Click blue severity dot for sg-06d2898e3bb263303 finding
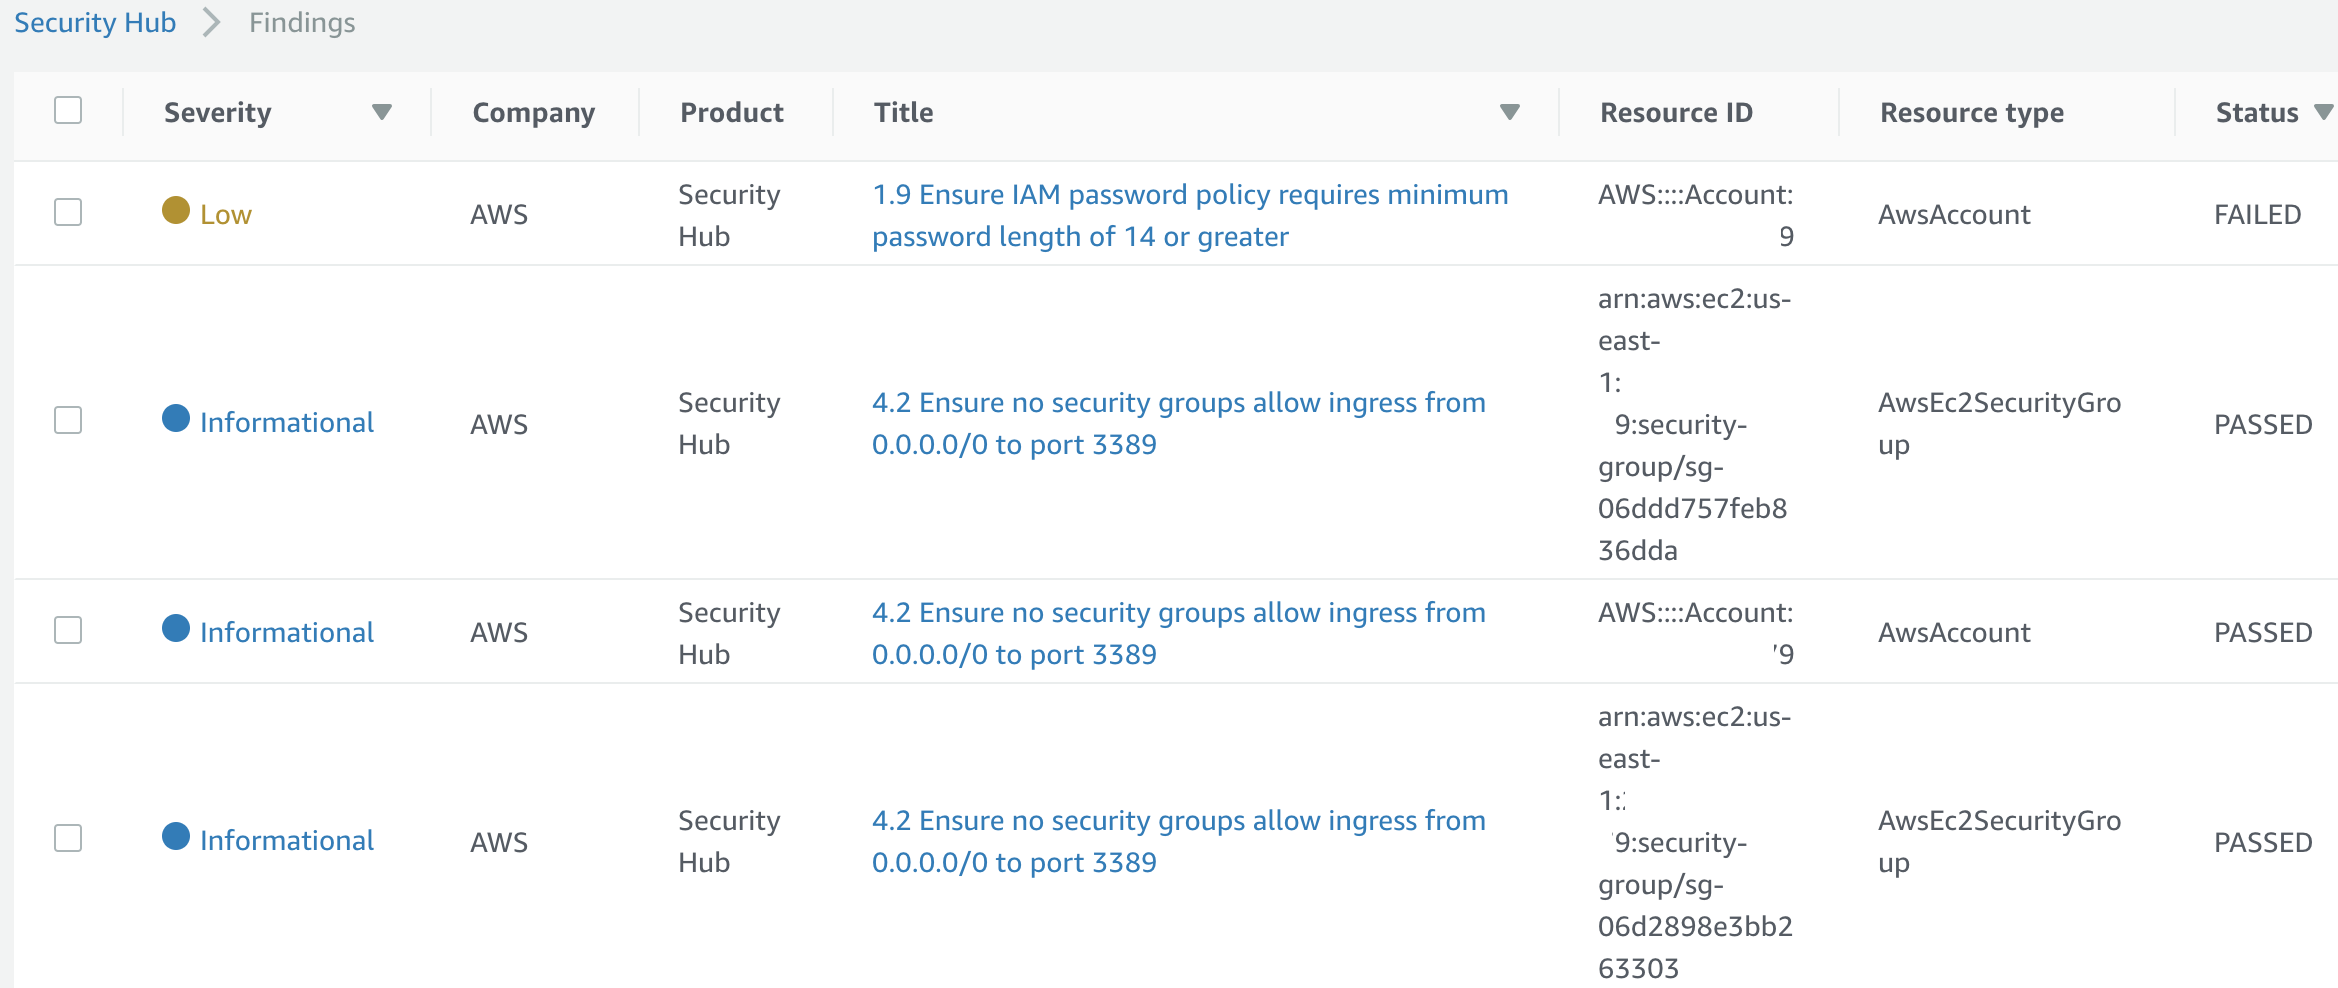2338x988 pixels. 176,837
